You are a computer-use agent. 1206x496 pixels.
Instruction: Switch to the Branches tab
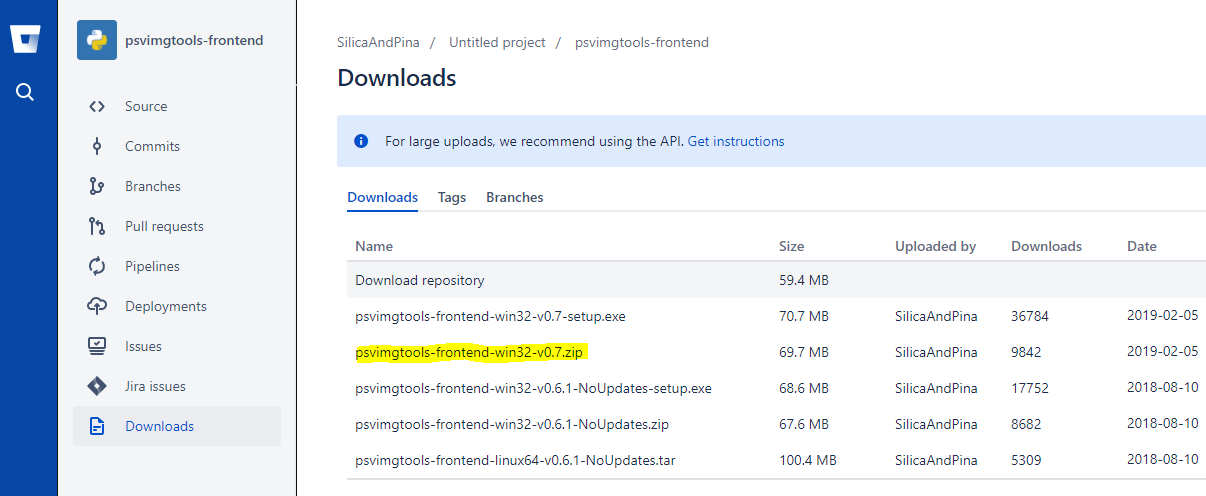(515, 197)
